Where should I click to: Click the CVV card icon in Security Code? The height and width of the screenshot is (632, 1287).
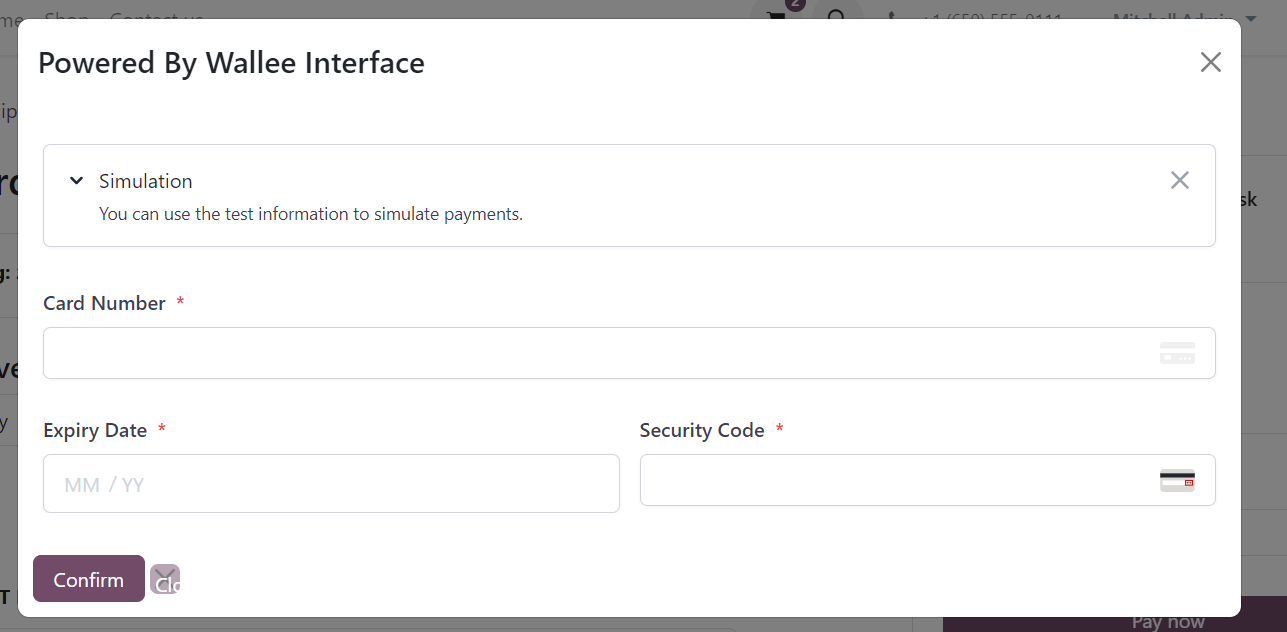(x=1177, y=480)
